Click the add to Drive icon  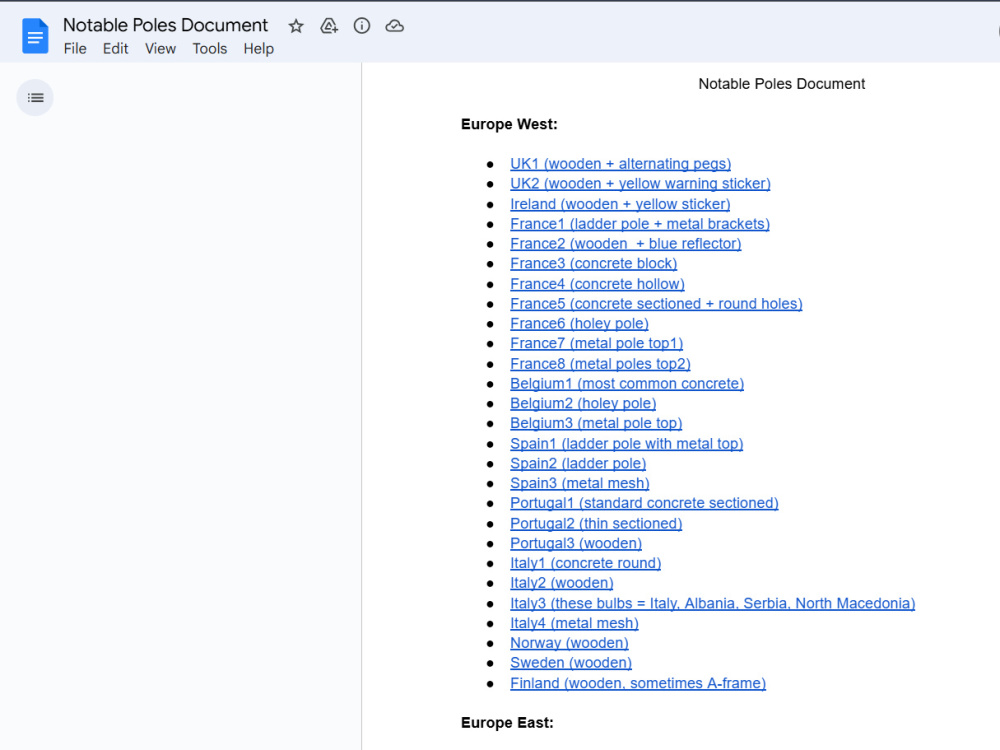coord(329,26)
